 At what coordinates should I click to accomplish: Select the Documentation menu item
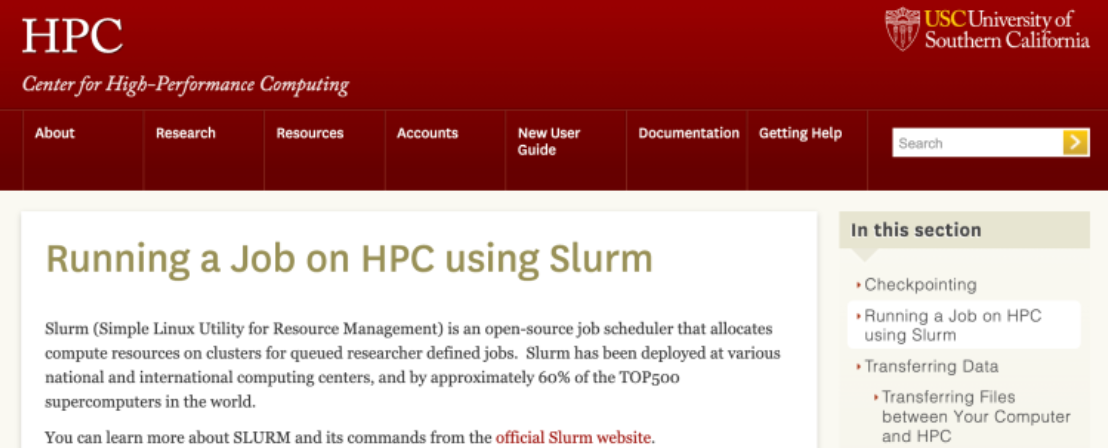[x=688, y=133]
